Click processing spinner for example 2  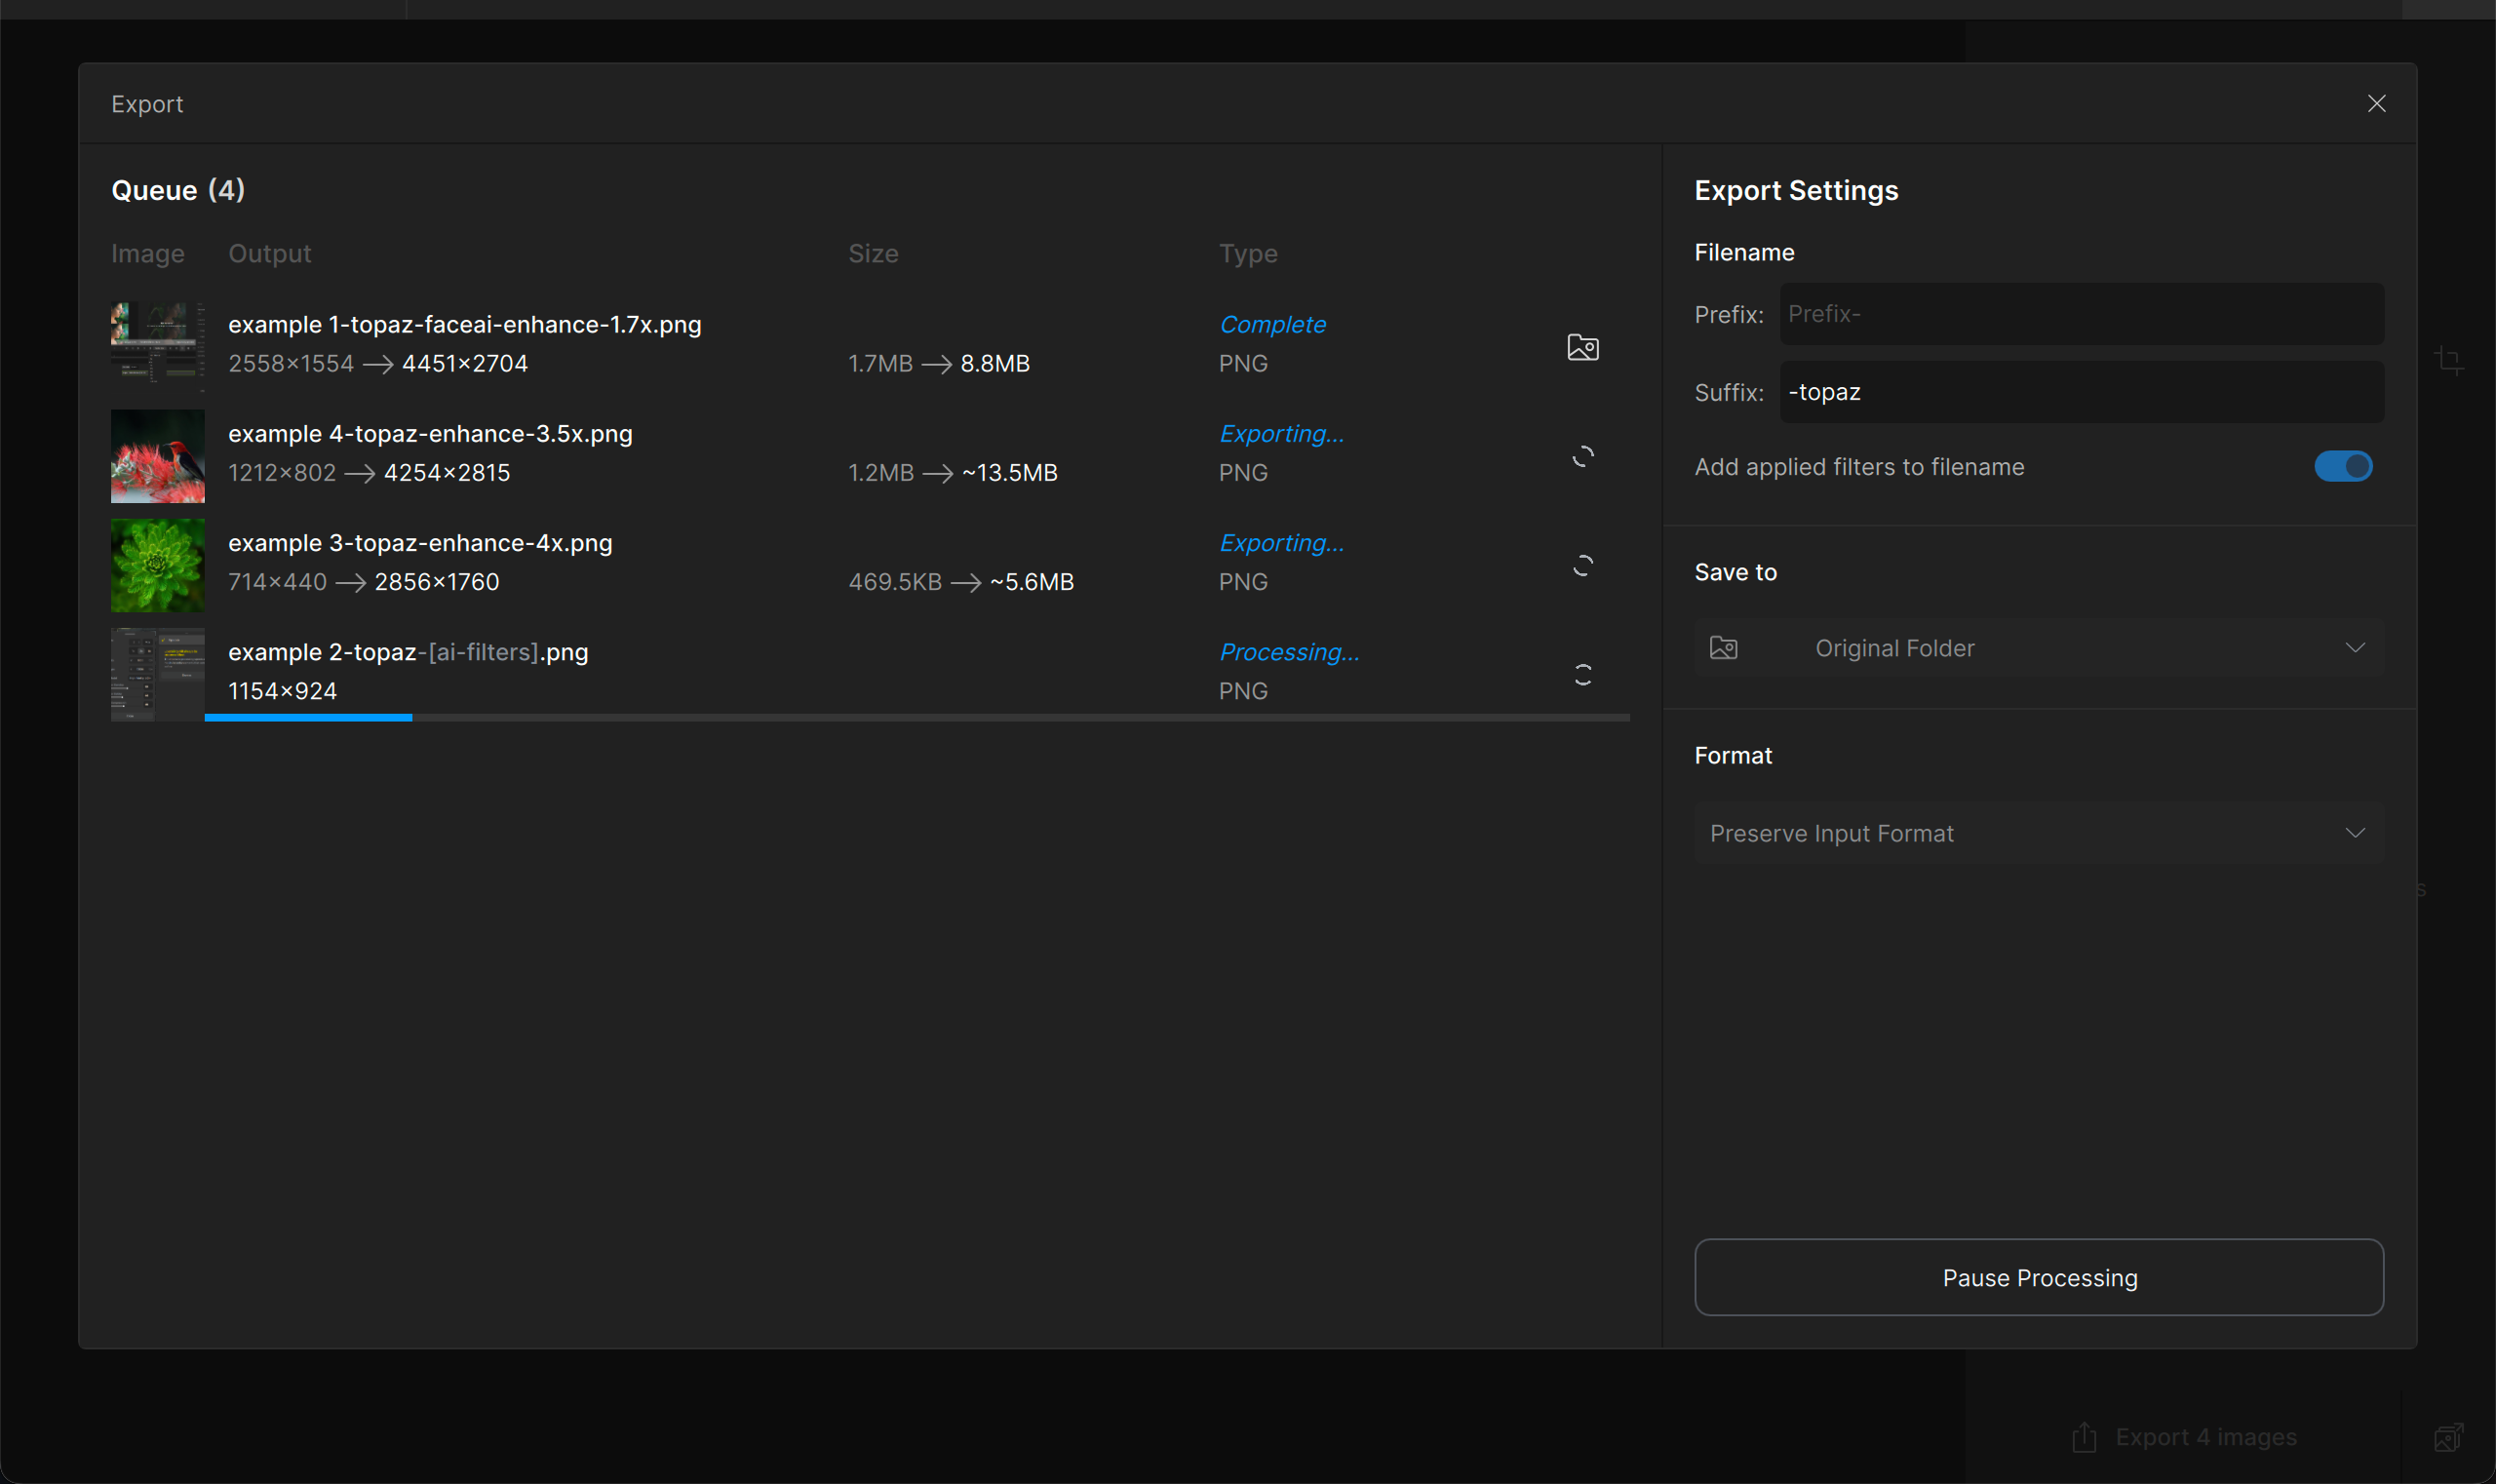coord(1582,675)
